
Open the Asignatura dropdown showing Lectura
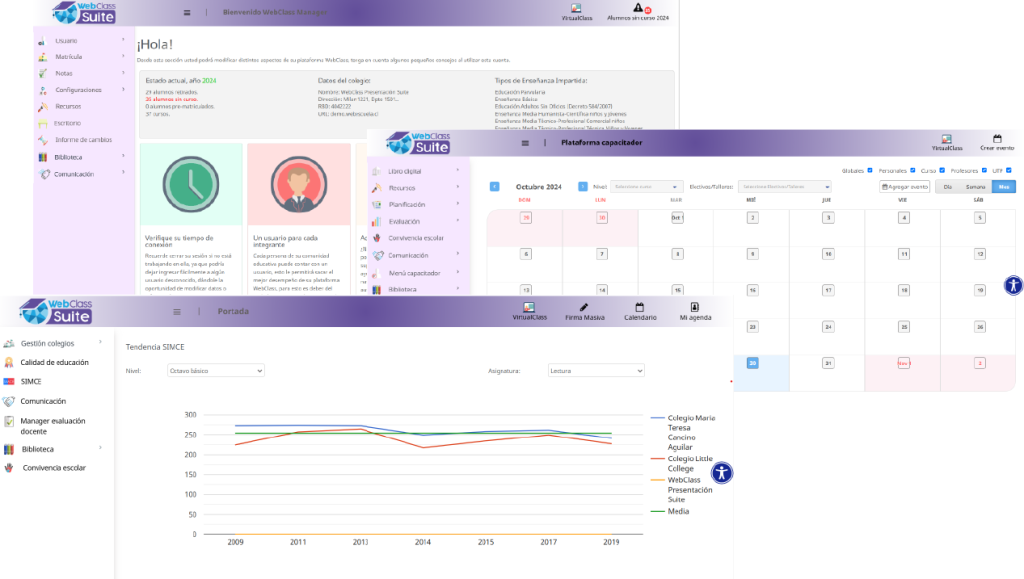596,371
